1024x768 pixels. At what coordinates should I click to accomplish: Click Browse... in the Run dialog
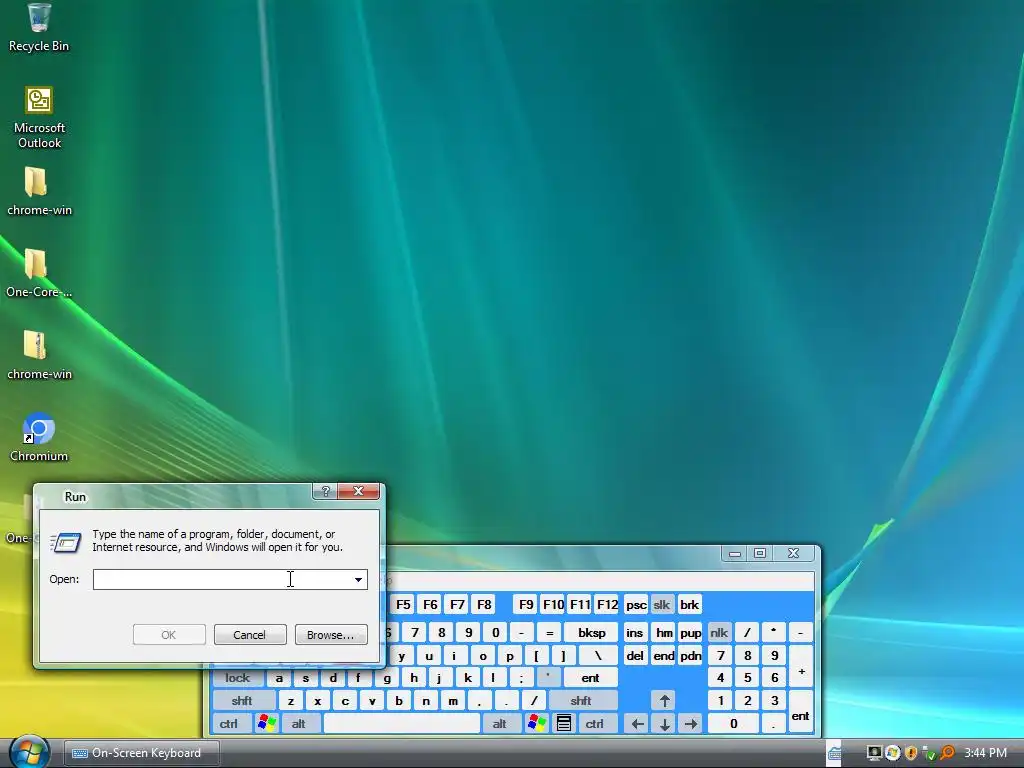(x=330, y=635)
